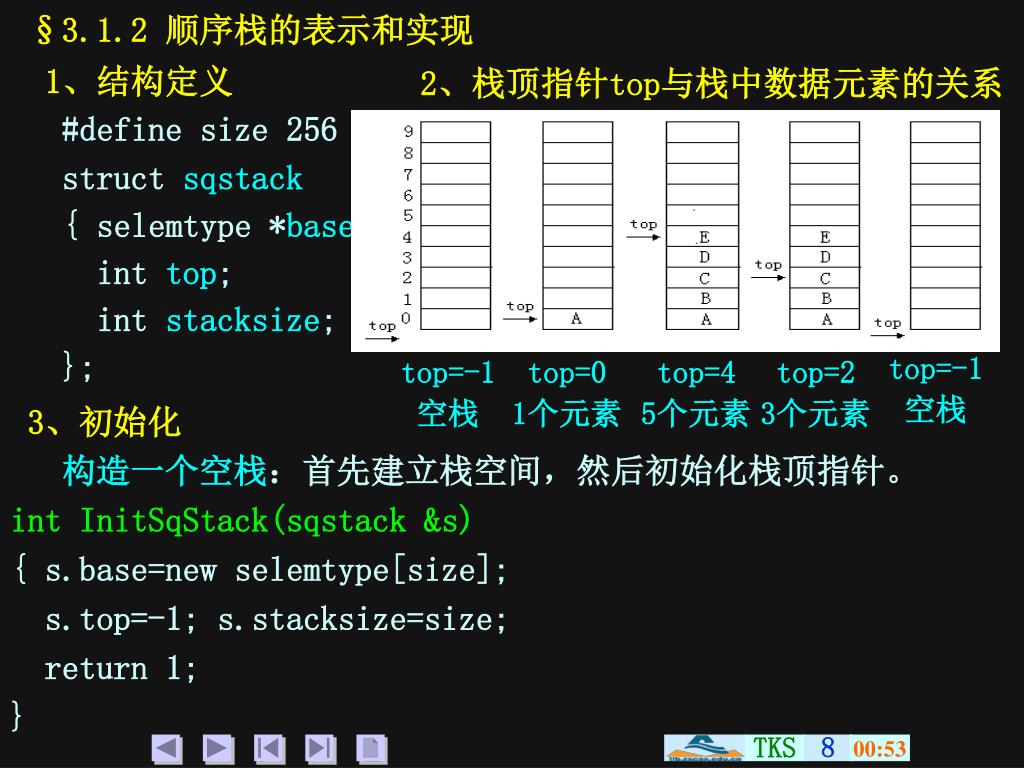Click the line s.base=new selemtype[size];
Image resolution: width=1024 pixels, height=768 pixels.
[276, 570]
